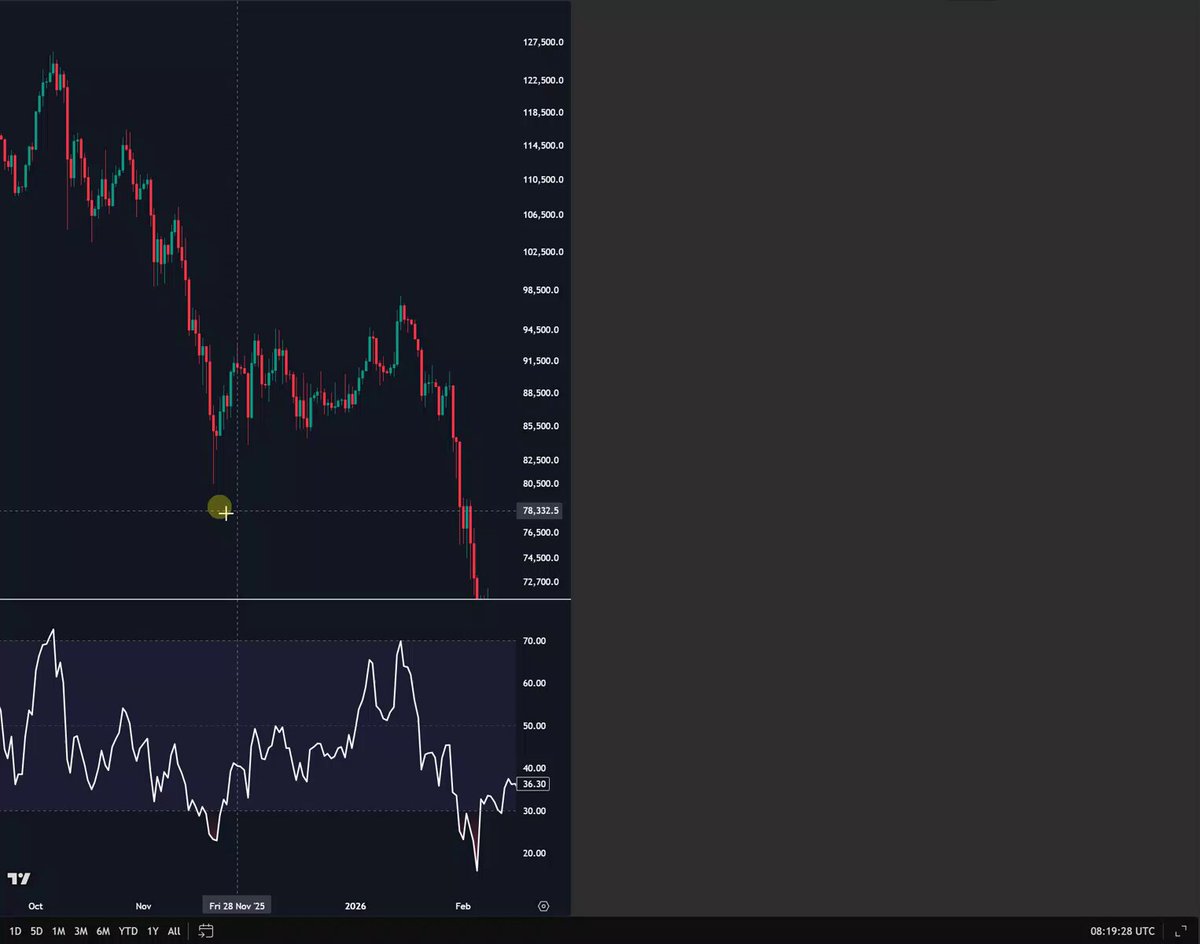
Task: Choose the 1Y range option
Action: point(153,931)
